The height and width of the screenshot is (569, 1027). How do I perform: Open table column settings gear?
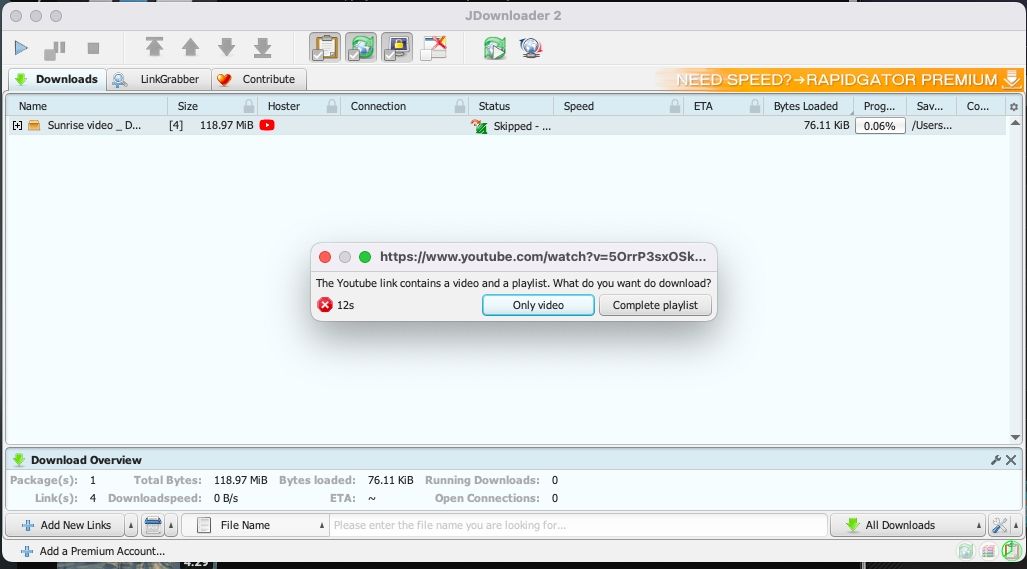pos(1014,107)
